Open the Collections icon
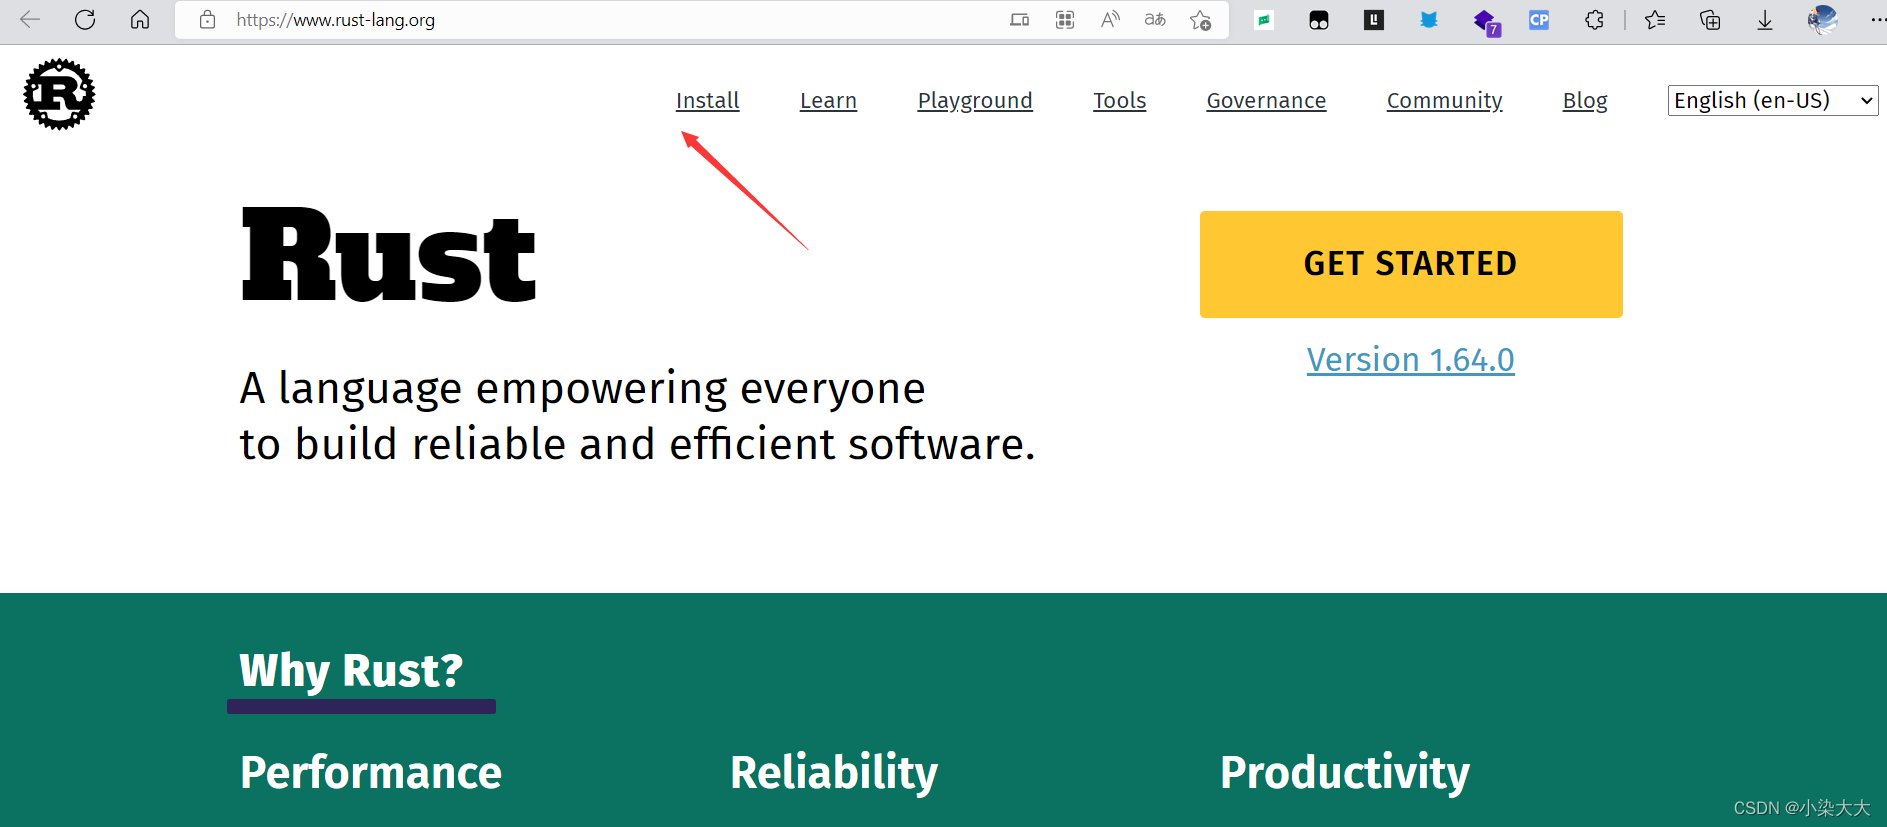Image resolution: width=1887 pixels, height=827 pixels. coord(1710,20)
